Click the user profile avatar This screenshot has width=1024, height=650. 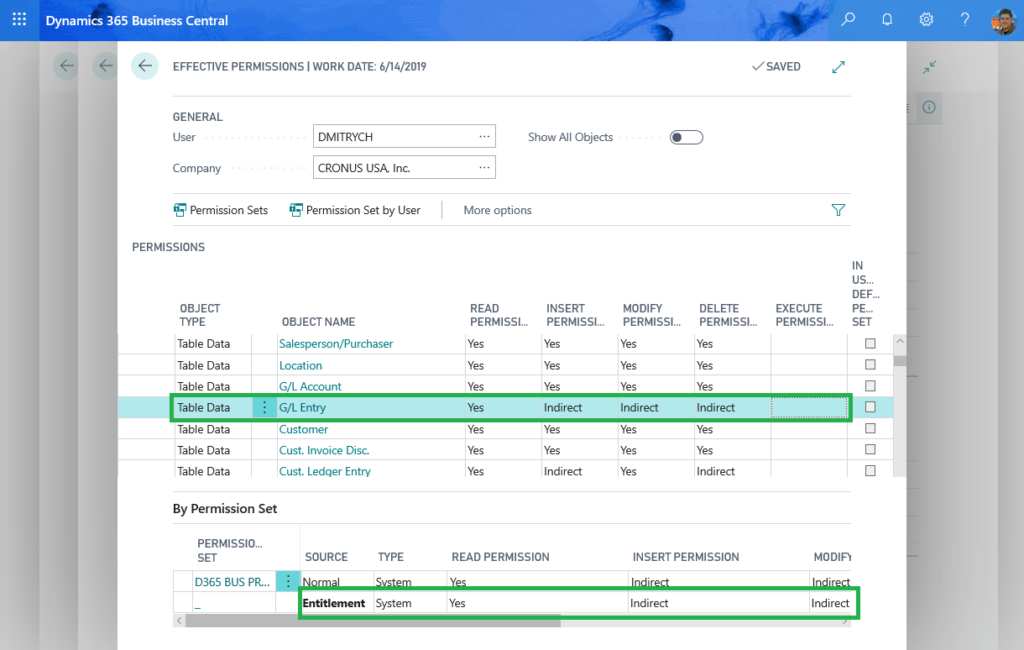[x=1002, y=20]
